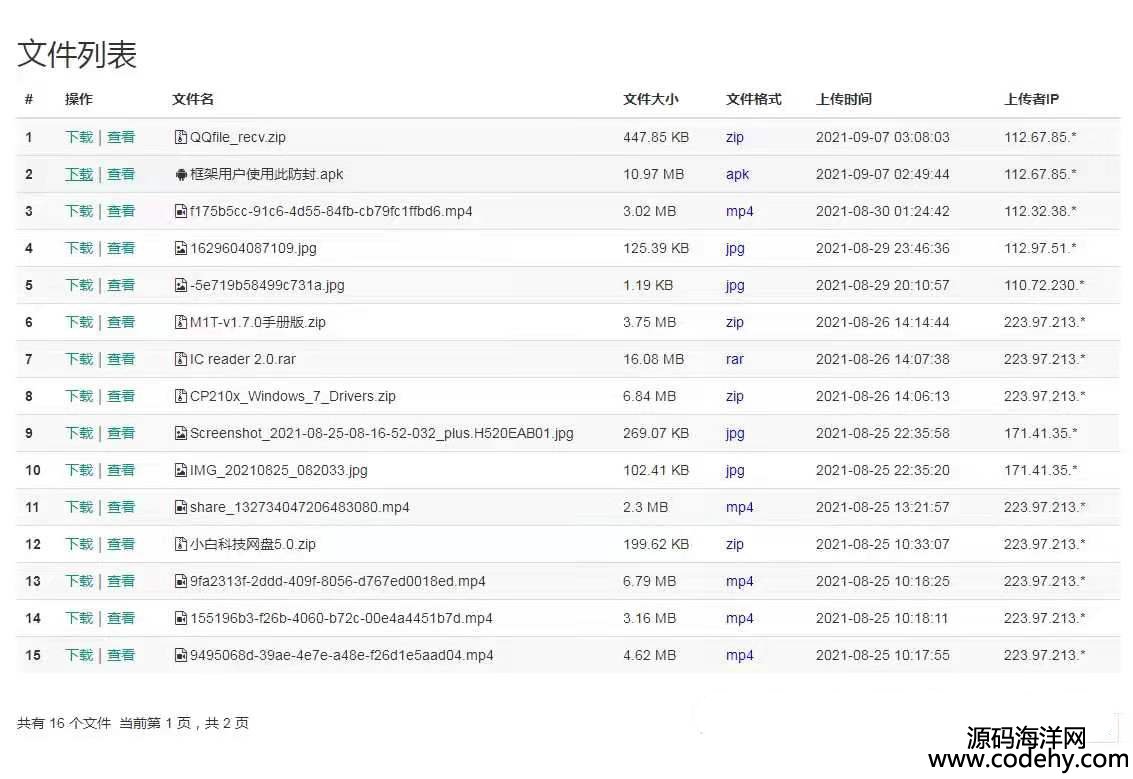This screenshot has height=779, width=1133.
Task: View the apk file in row 2
Action: (x=121, y=174)
